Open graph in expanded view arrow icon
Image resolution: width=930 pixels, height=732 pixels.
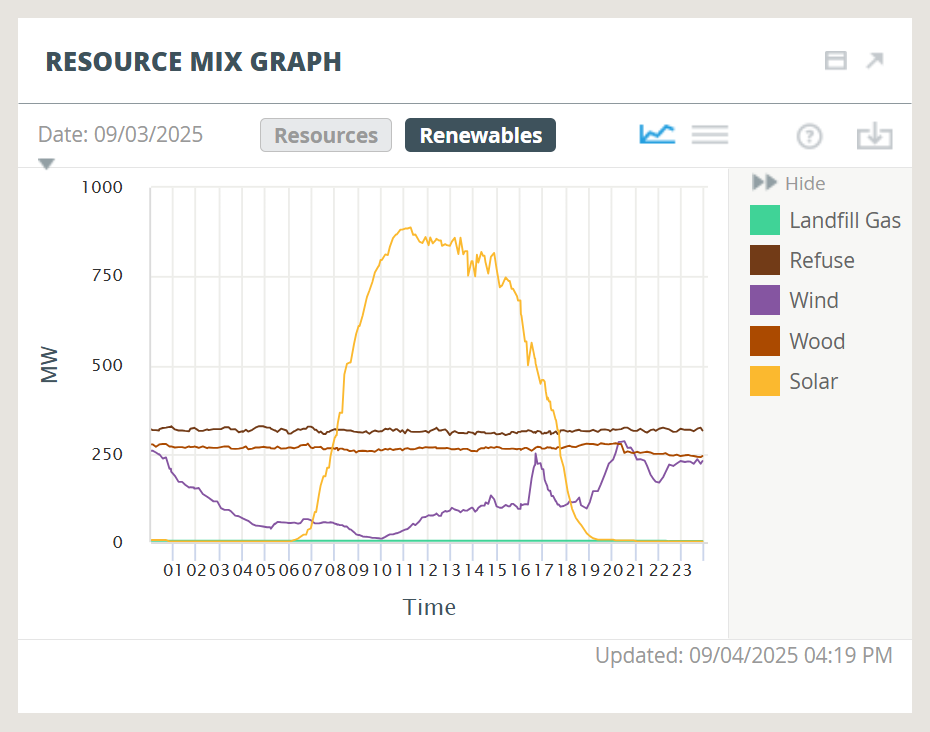[875, 61]
